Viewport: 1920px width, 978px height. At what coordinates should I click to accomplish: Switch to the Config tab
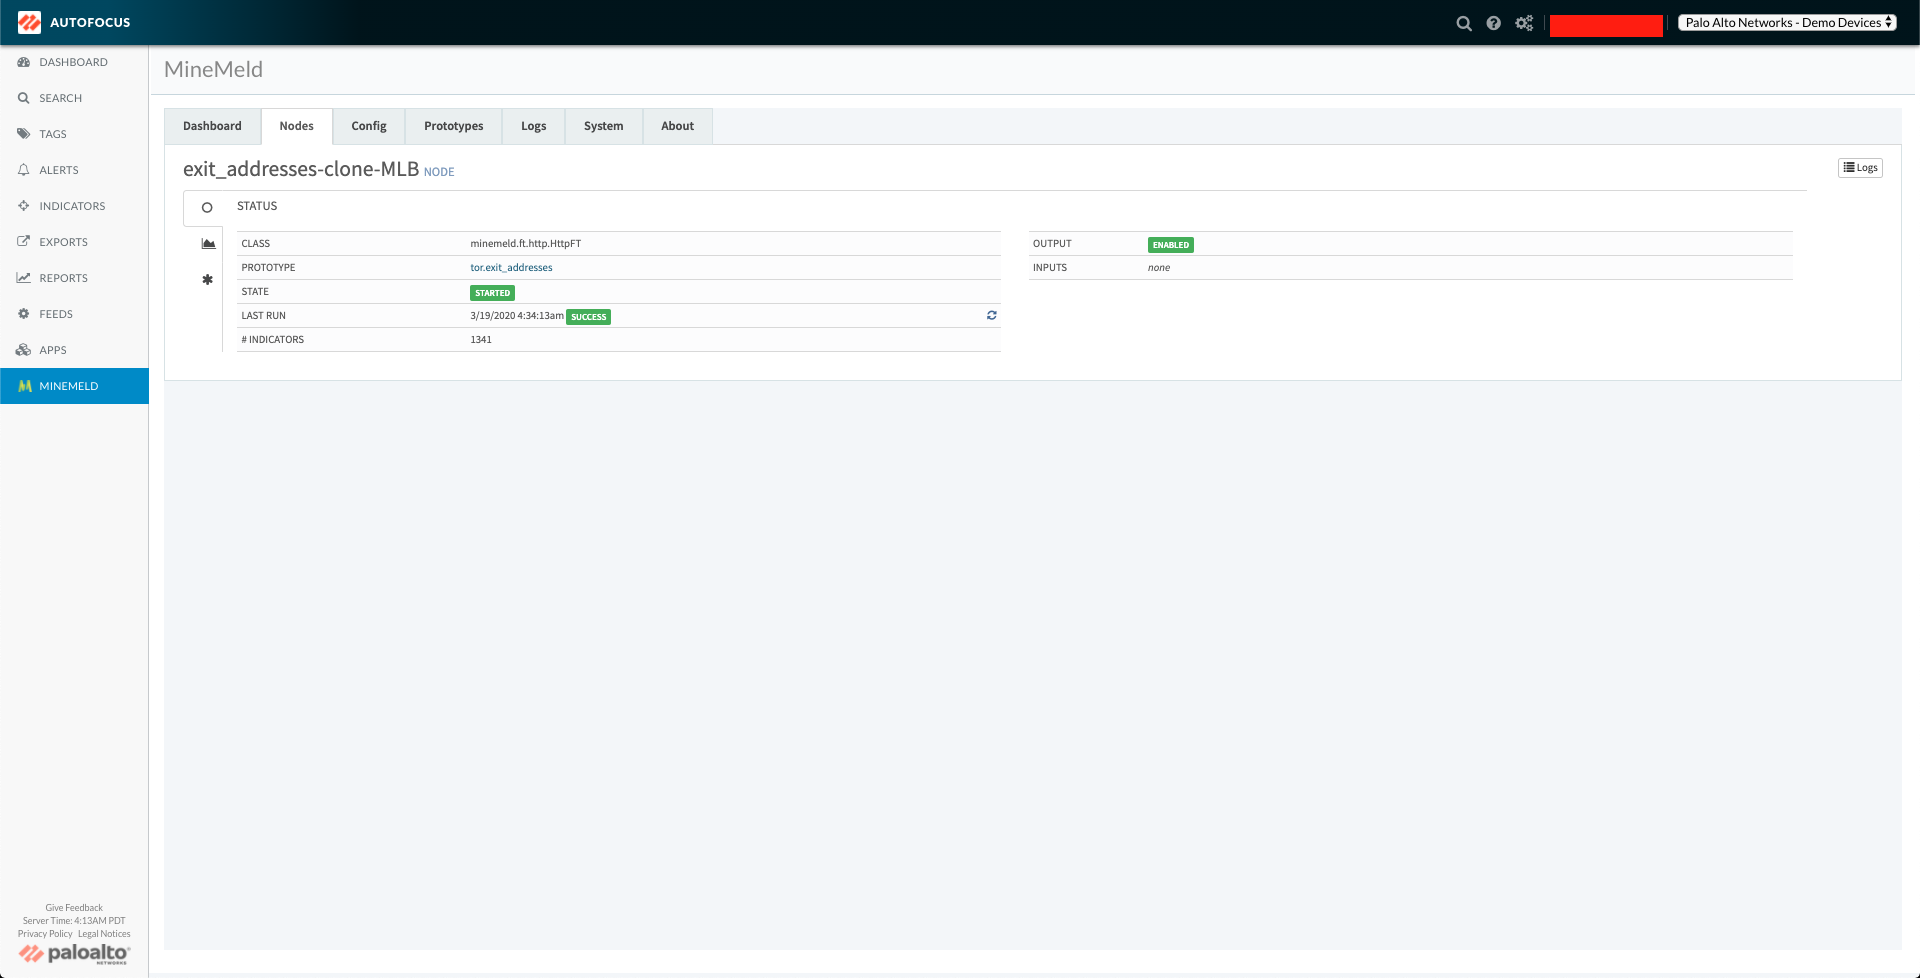368,126
